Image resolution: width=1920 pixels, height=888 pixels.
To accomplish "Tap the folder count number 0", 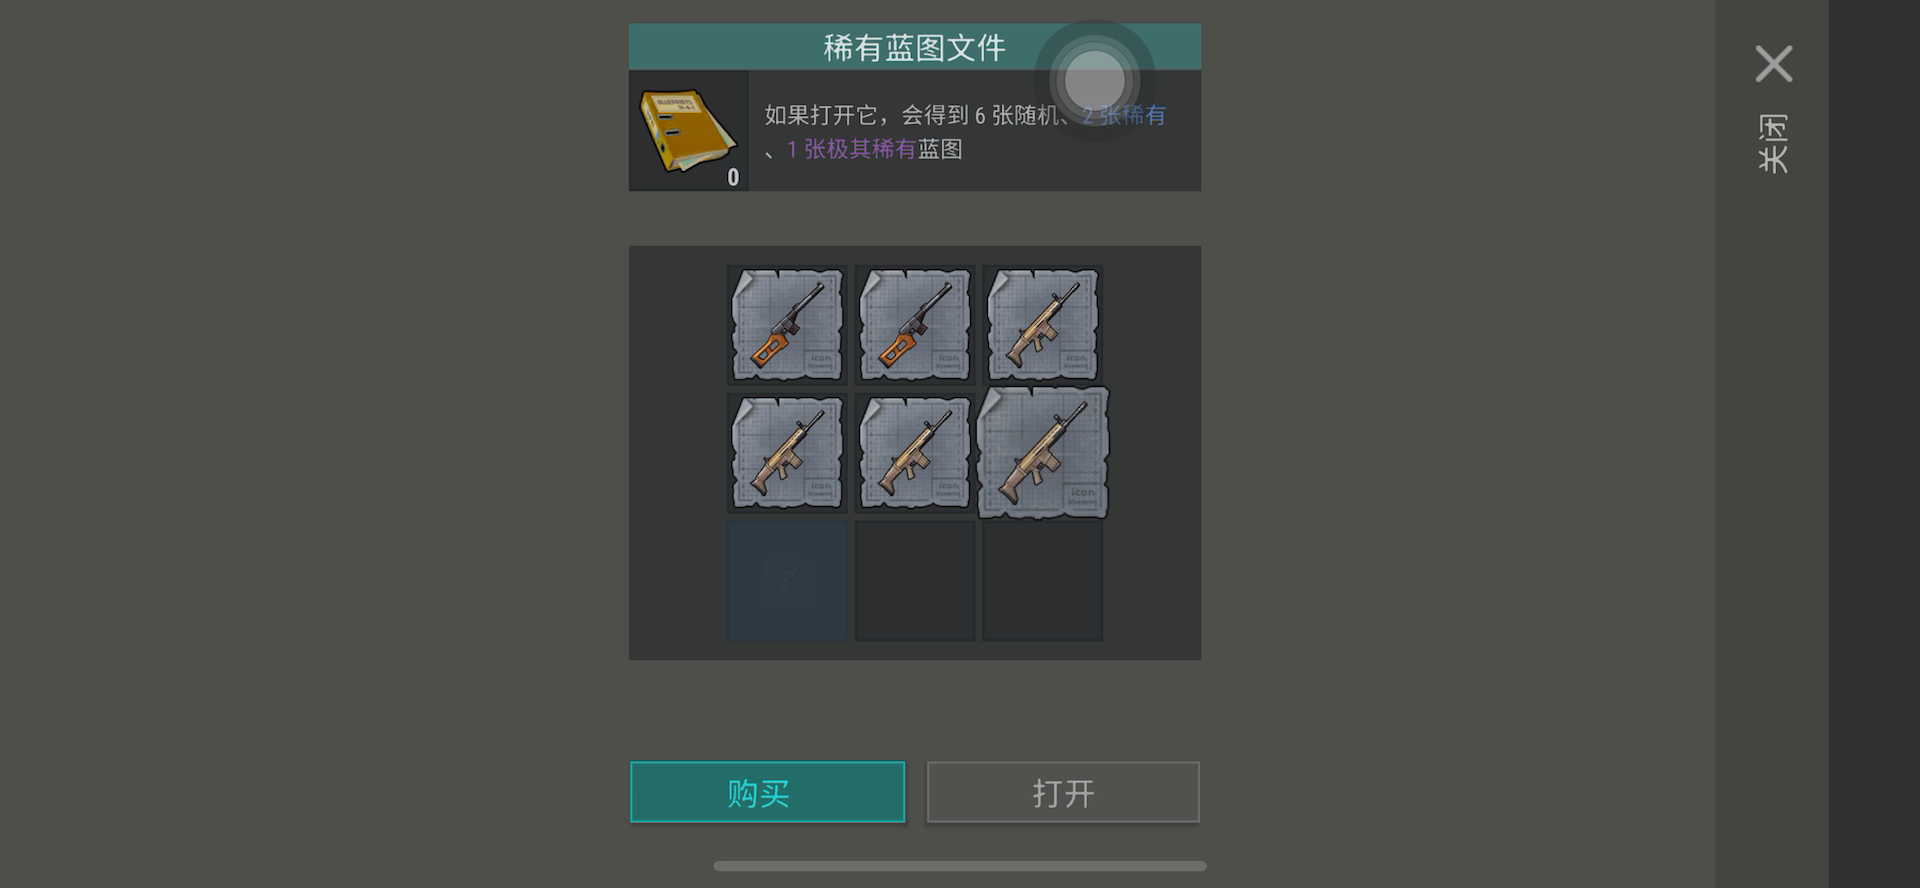I will coord(733,177).
